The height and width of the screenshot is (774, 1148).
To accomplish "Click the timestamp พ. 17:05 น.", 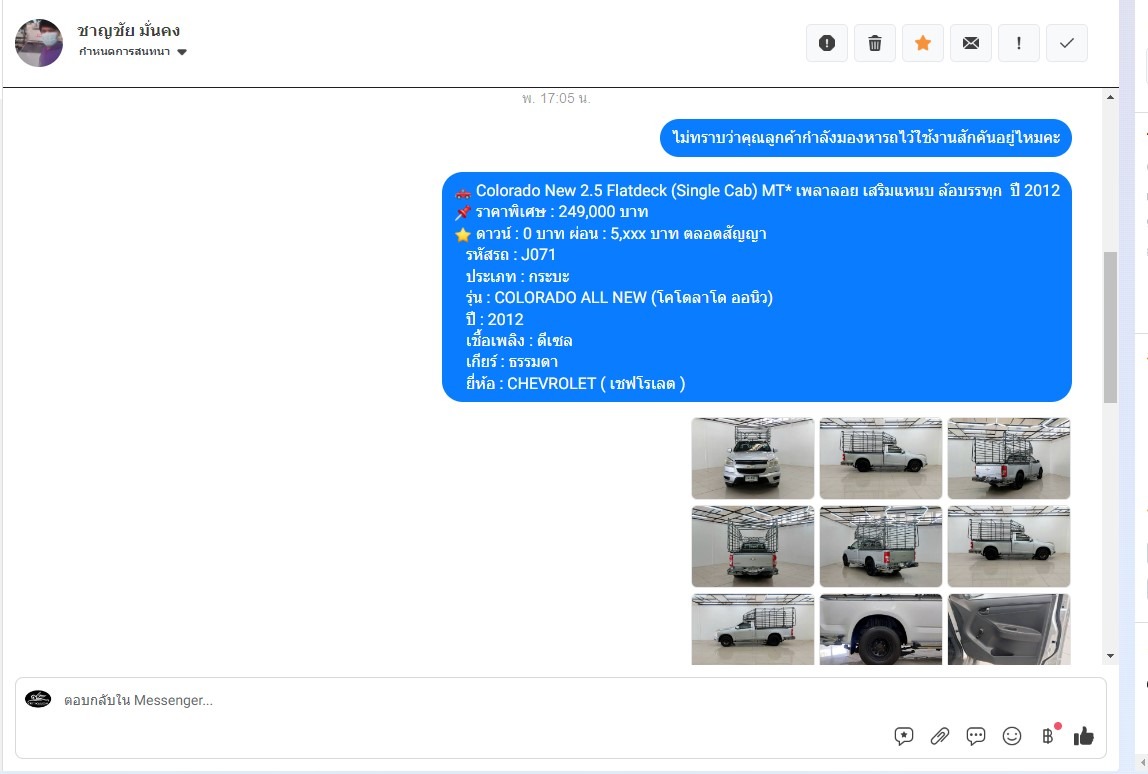I will point(556,98).
